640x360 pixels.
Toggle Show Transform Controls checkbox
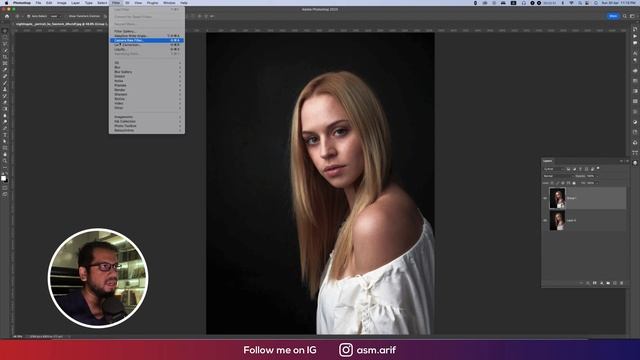pos(66,16)
